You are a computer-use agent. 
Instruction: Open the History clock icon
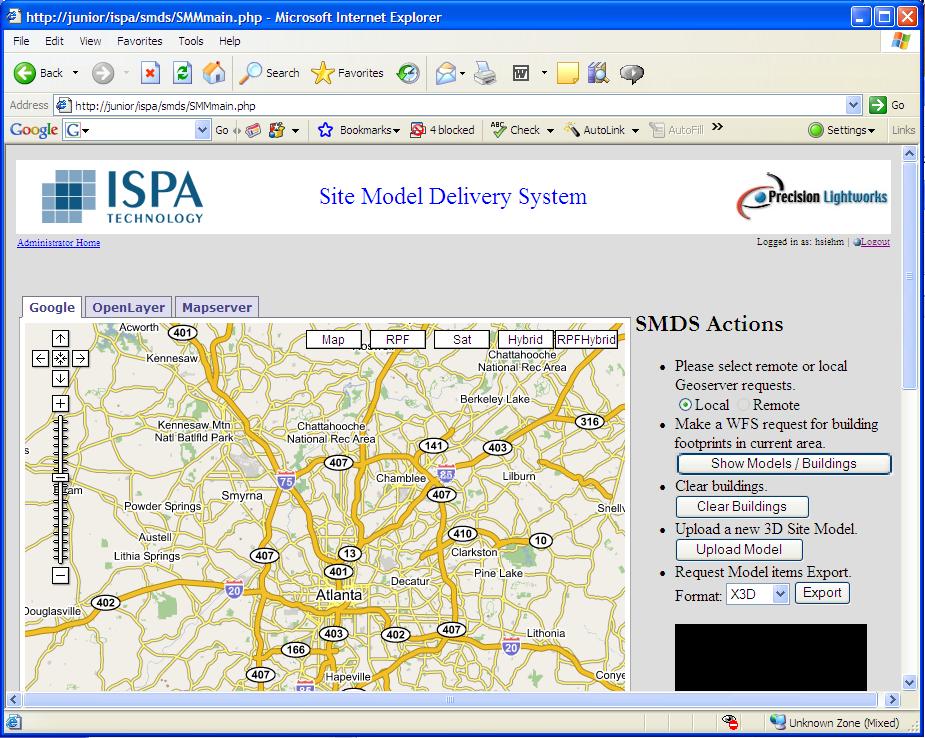click(x=408, y=73)
